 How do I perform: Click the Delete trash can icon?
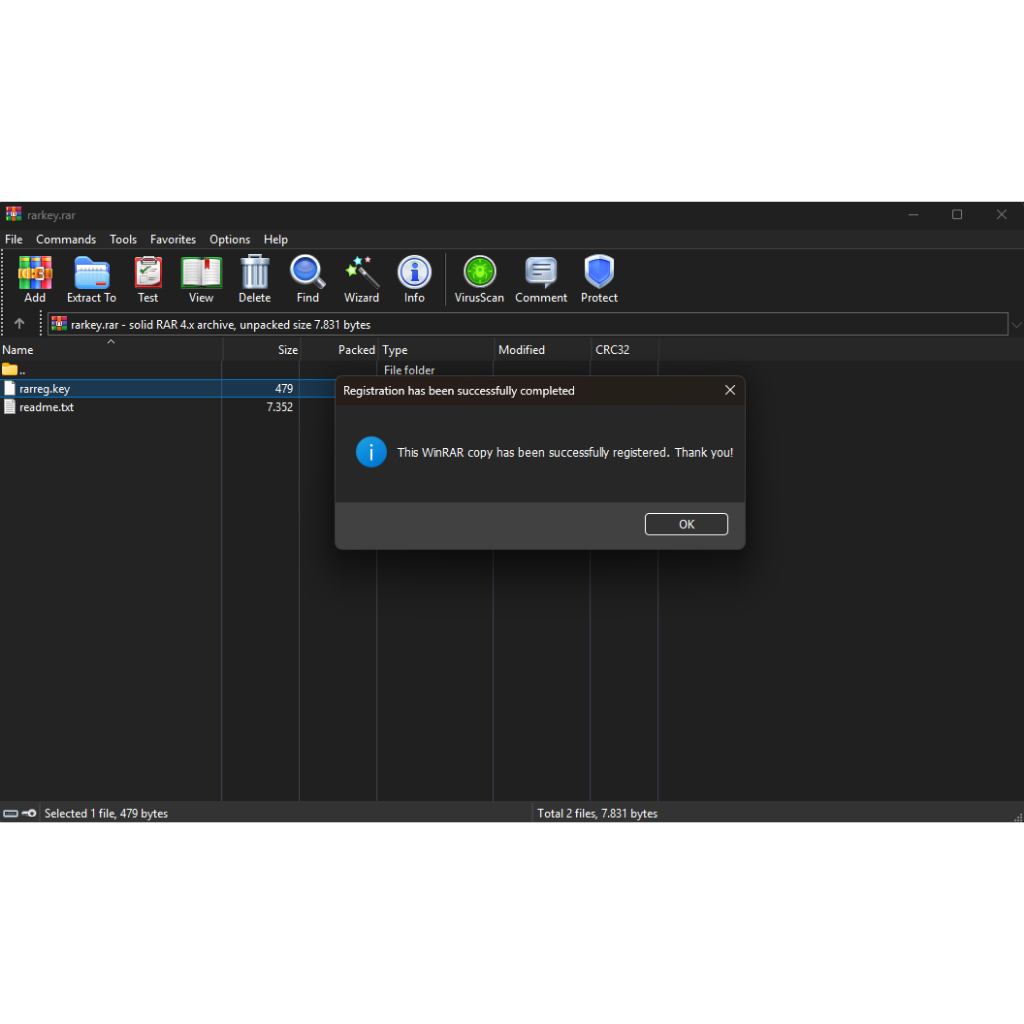(x=255, y=272)
